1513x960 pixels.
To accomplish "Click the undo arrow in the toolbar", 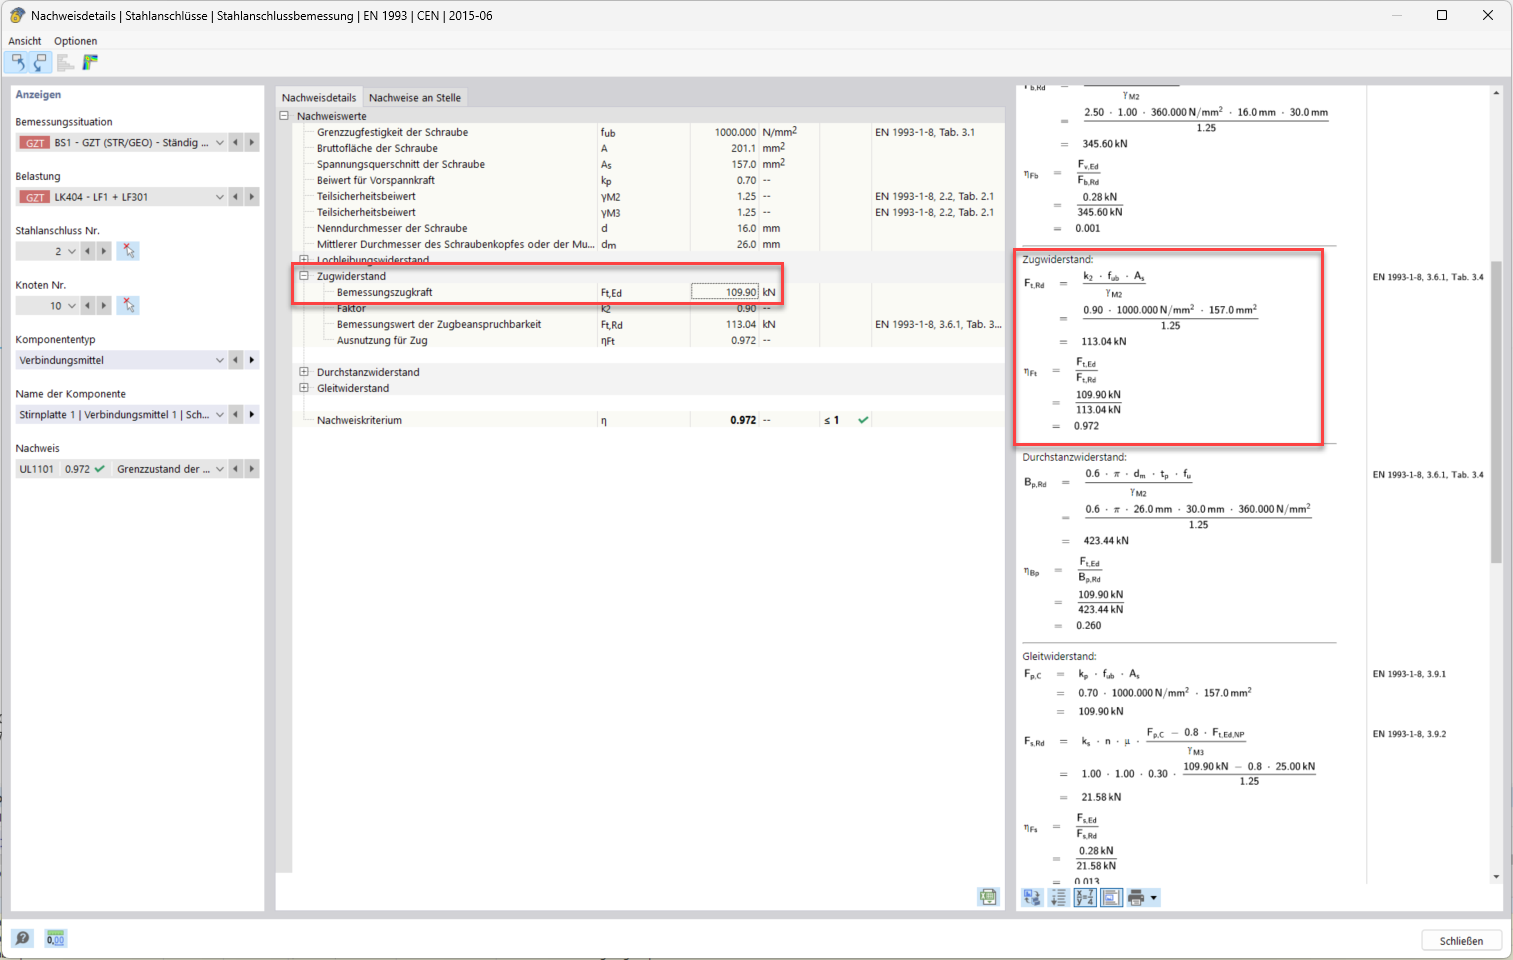I will [x=16, y=61].
